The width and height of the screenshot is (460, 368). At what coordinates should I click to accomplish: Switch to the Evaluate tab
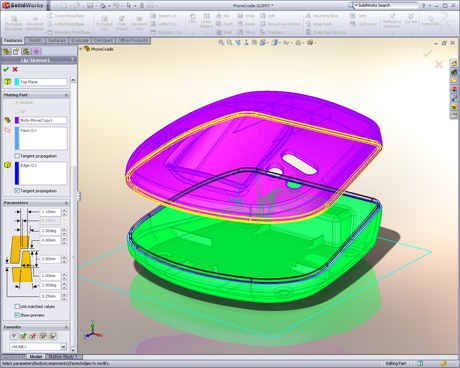(x=80, y=40)
